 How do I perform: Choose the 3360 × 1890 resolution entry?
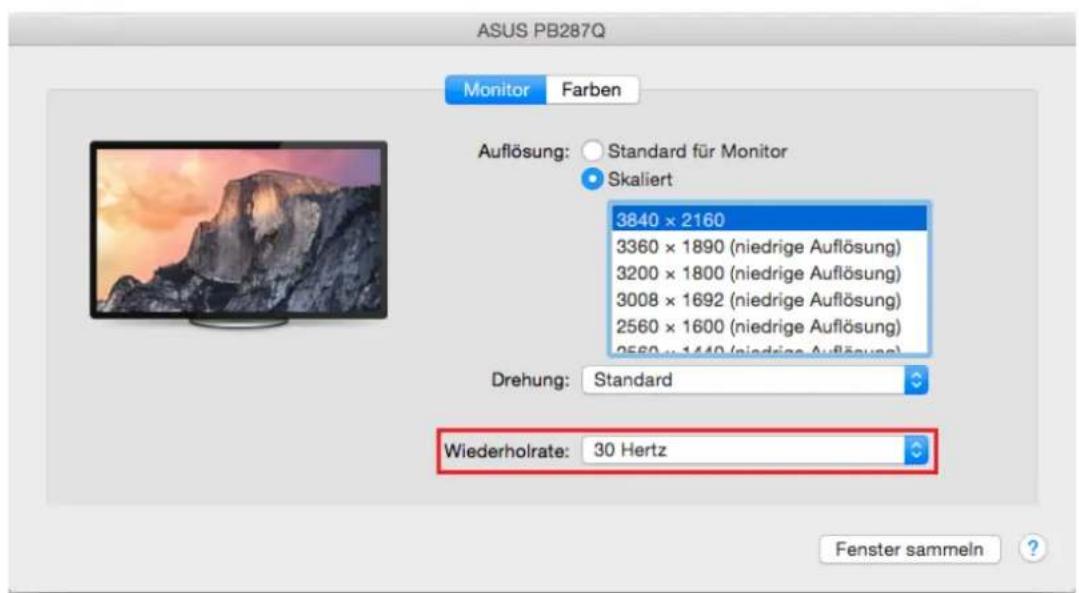click(769, 247)
